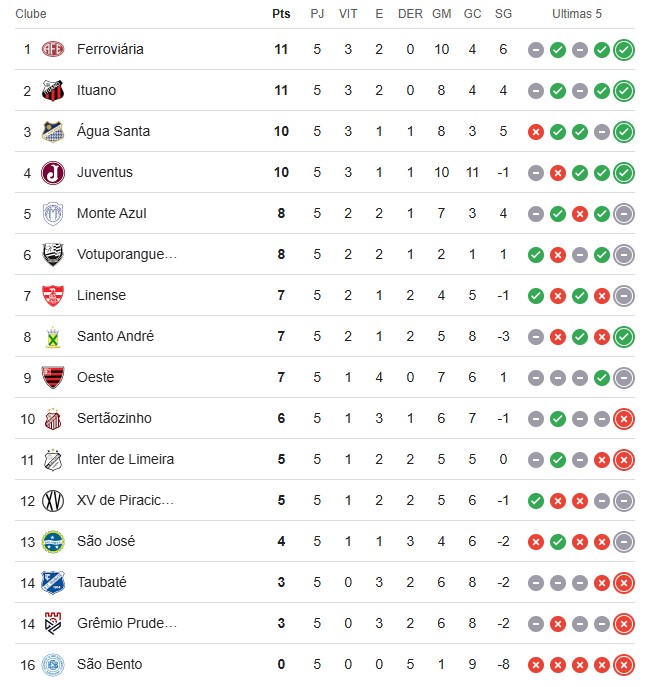Click the Linense club crest icon
This screenshot has width=654, height=687.
pos(53,295)
